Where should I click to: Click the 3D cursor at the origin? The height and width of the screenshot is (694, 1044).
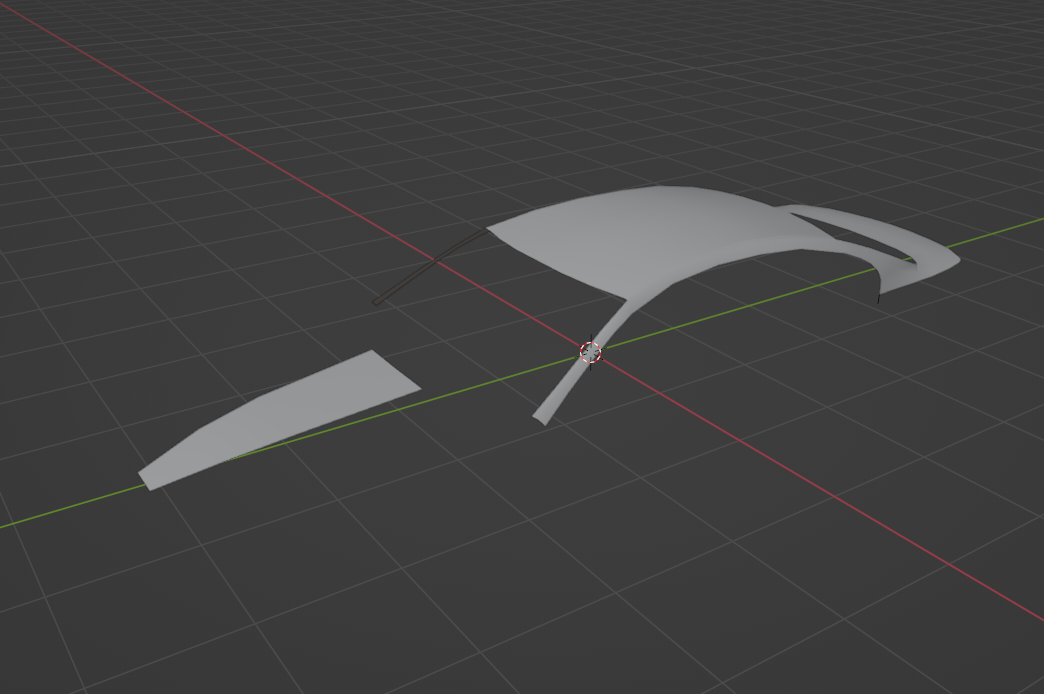pos(591,352)
